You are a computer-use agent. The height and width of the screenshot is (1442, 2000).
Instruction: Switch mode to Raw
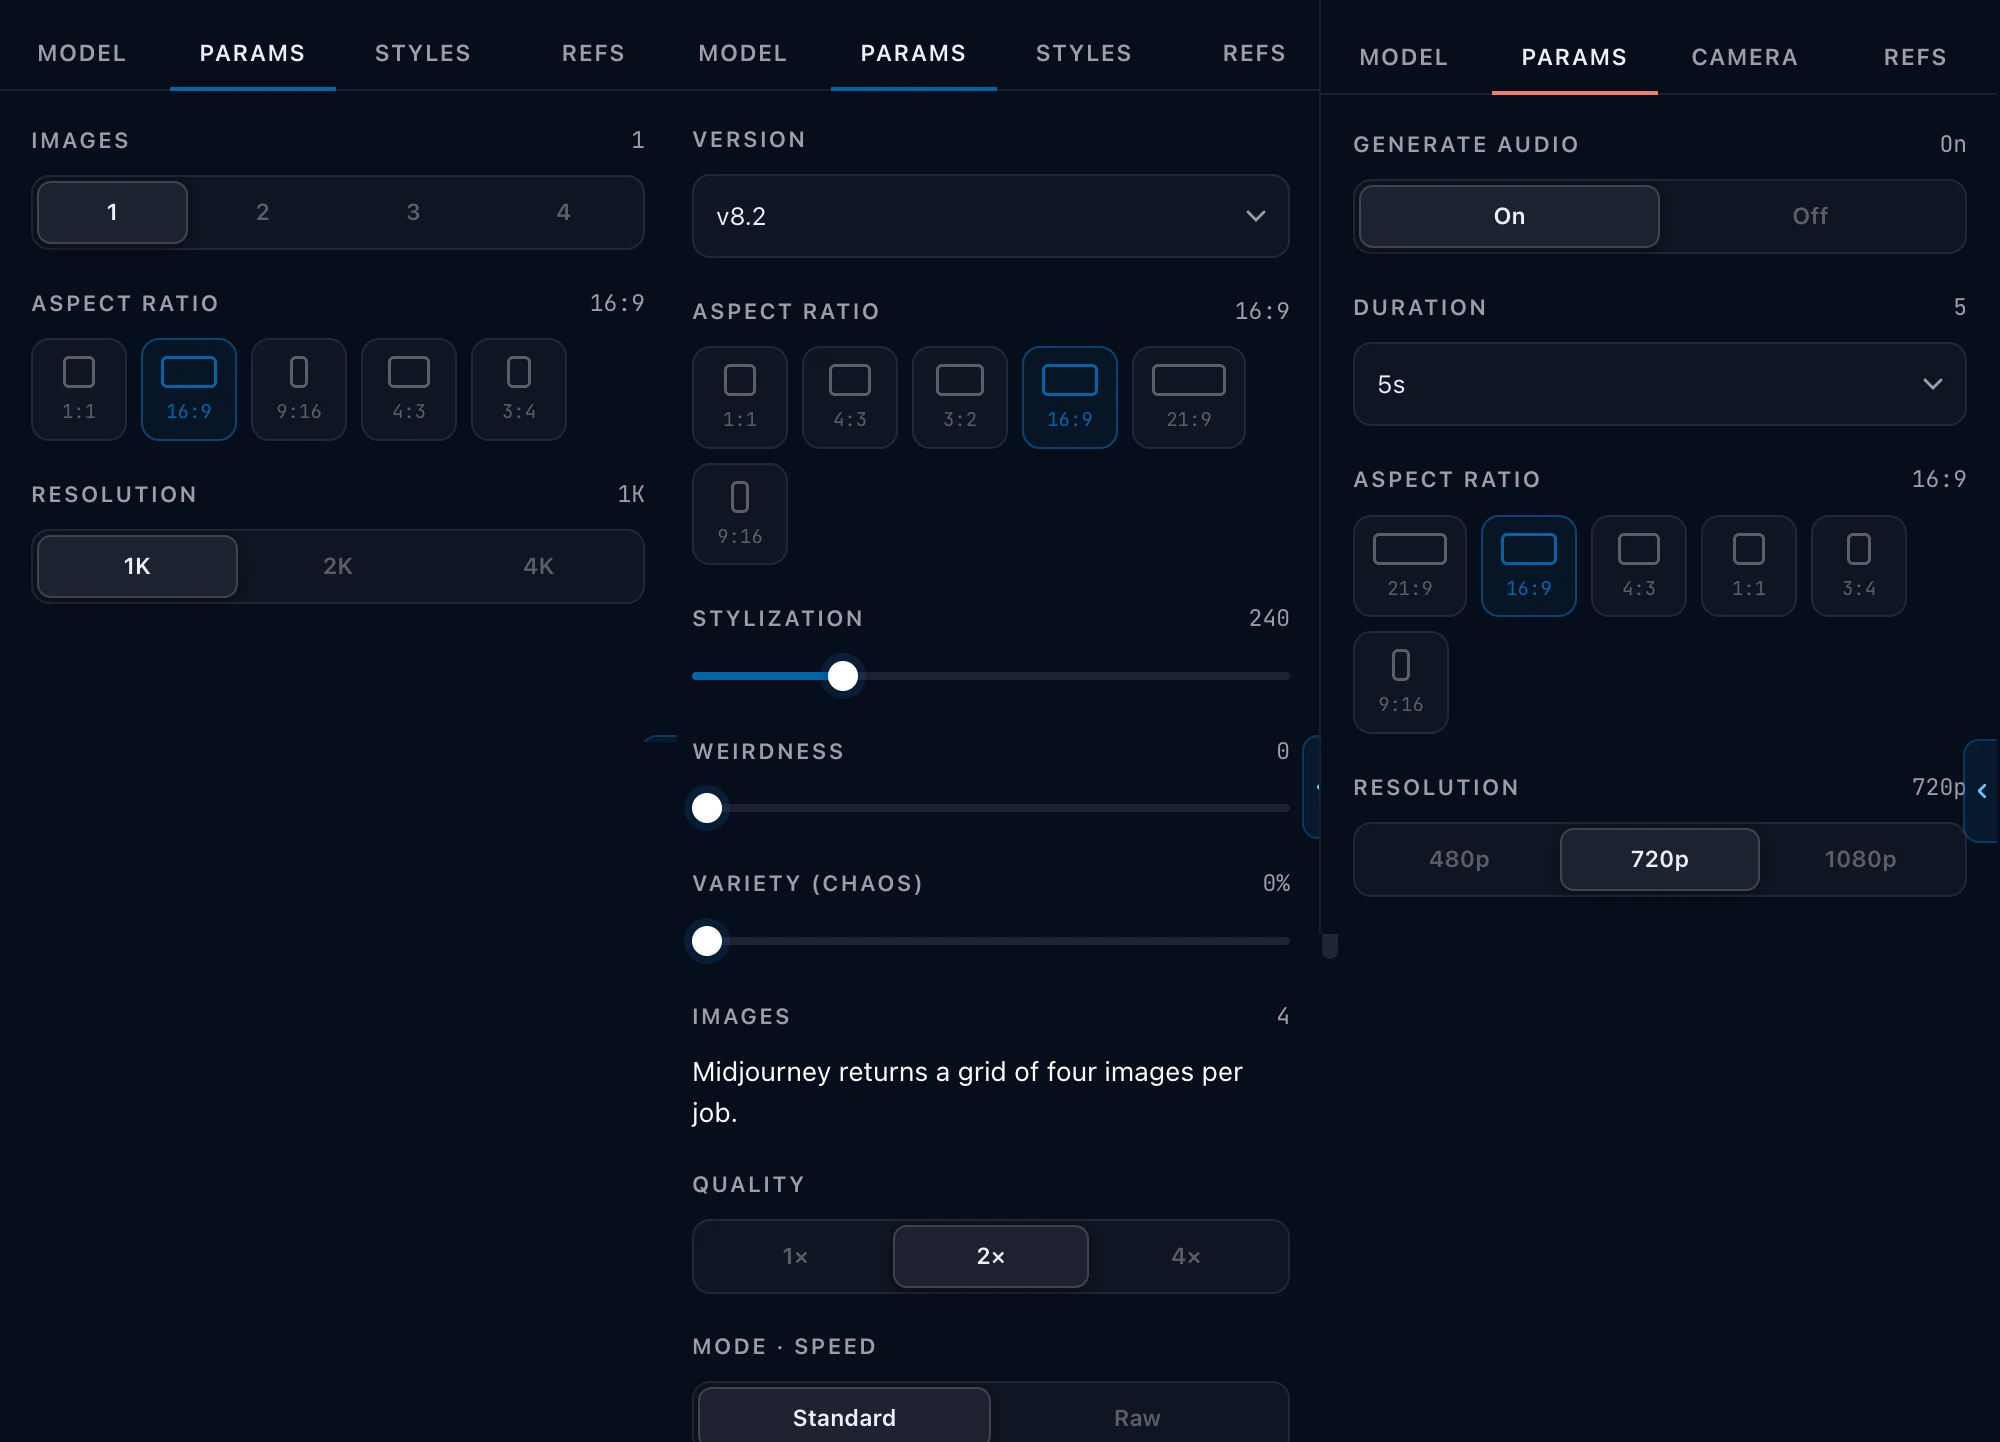click(1137, 1418)
